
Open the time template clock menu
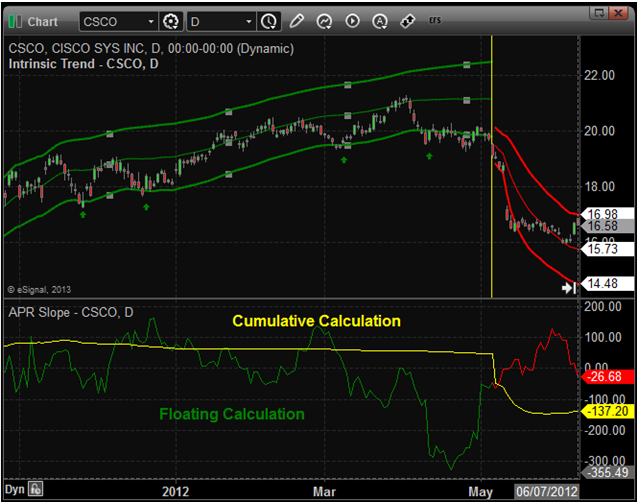coord(269,22)
